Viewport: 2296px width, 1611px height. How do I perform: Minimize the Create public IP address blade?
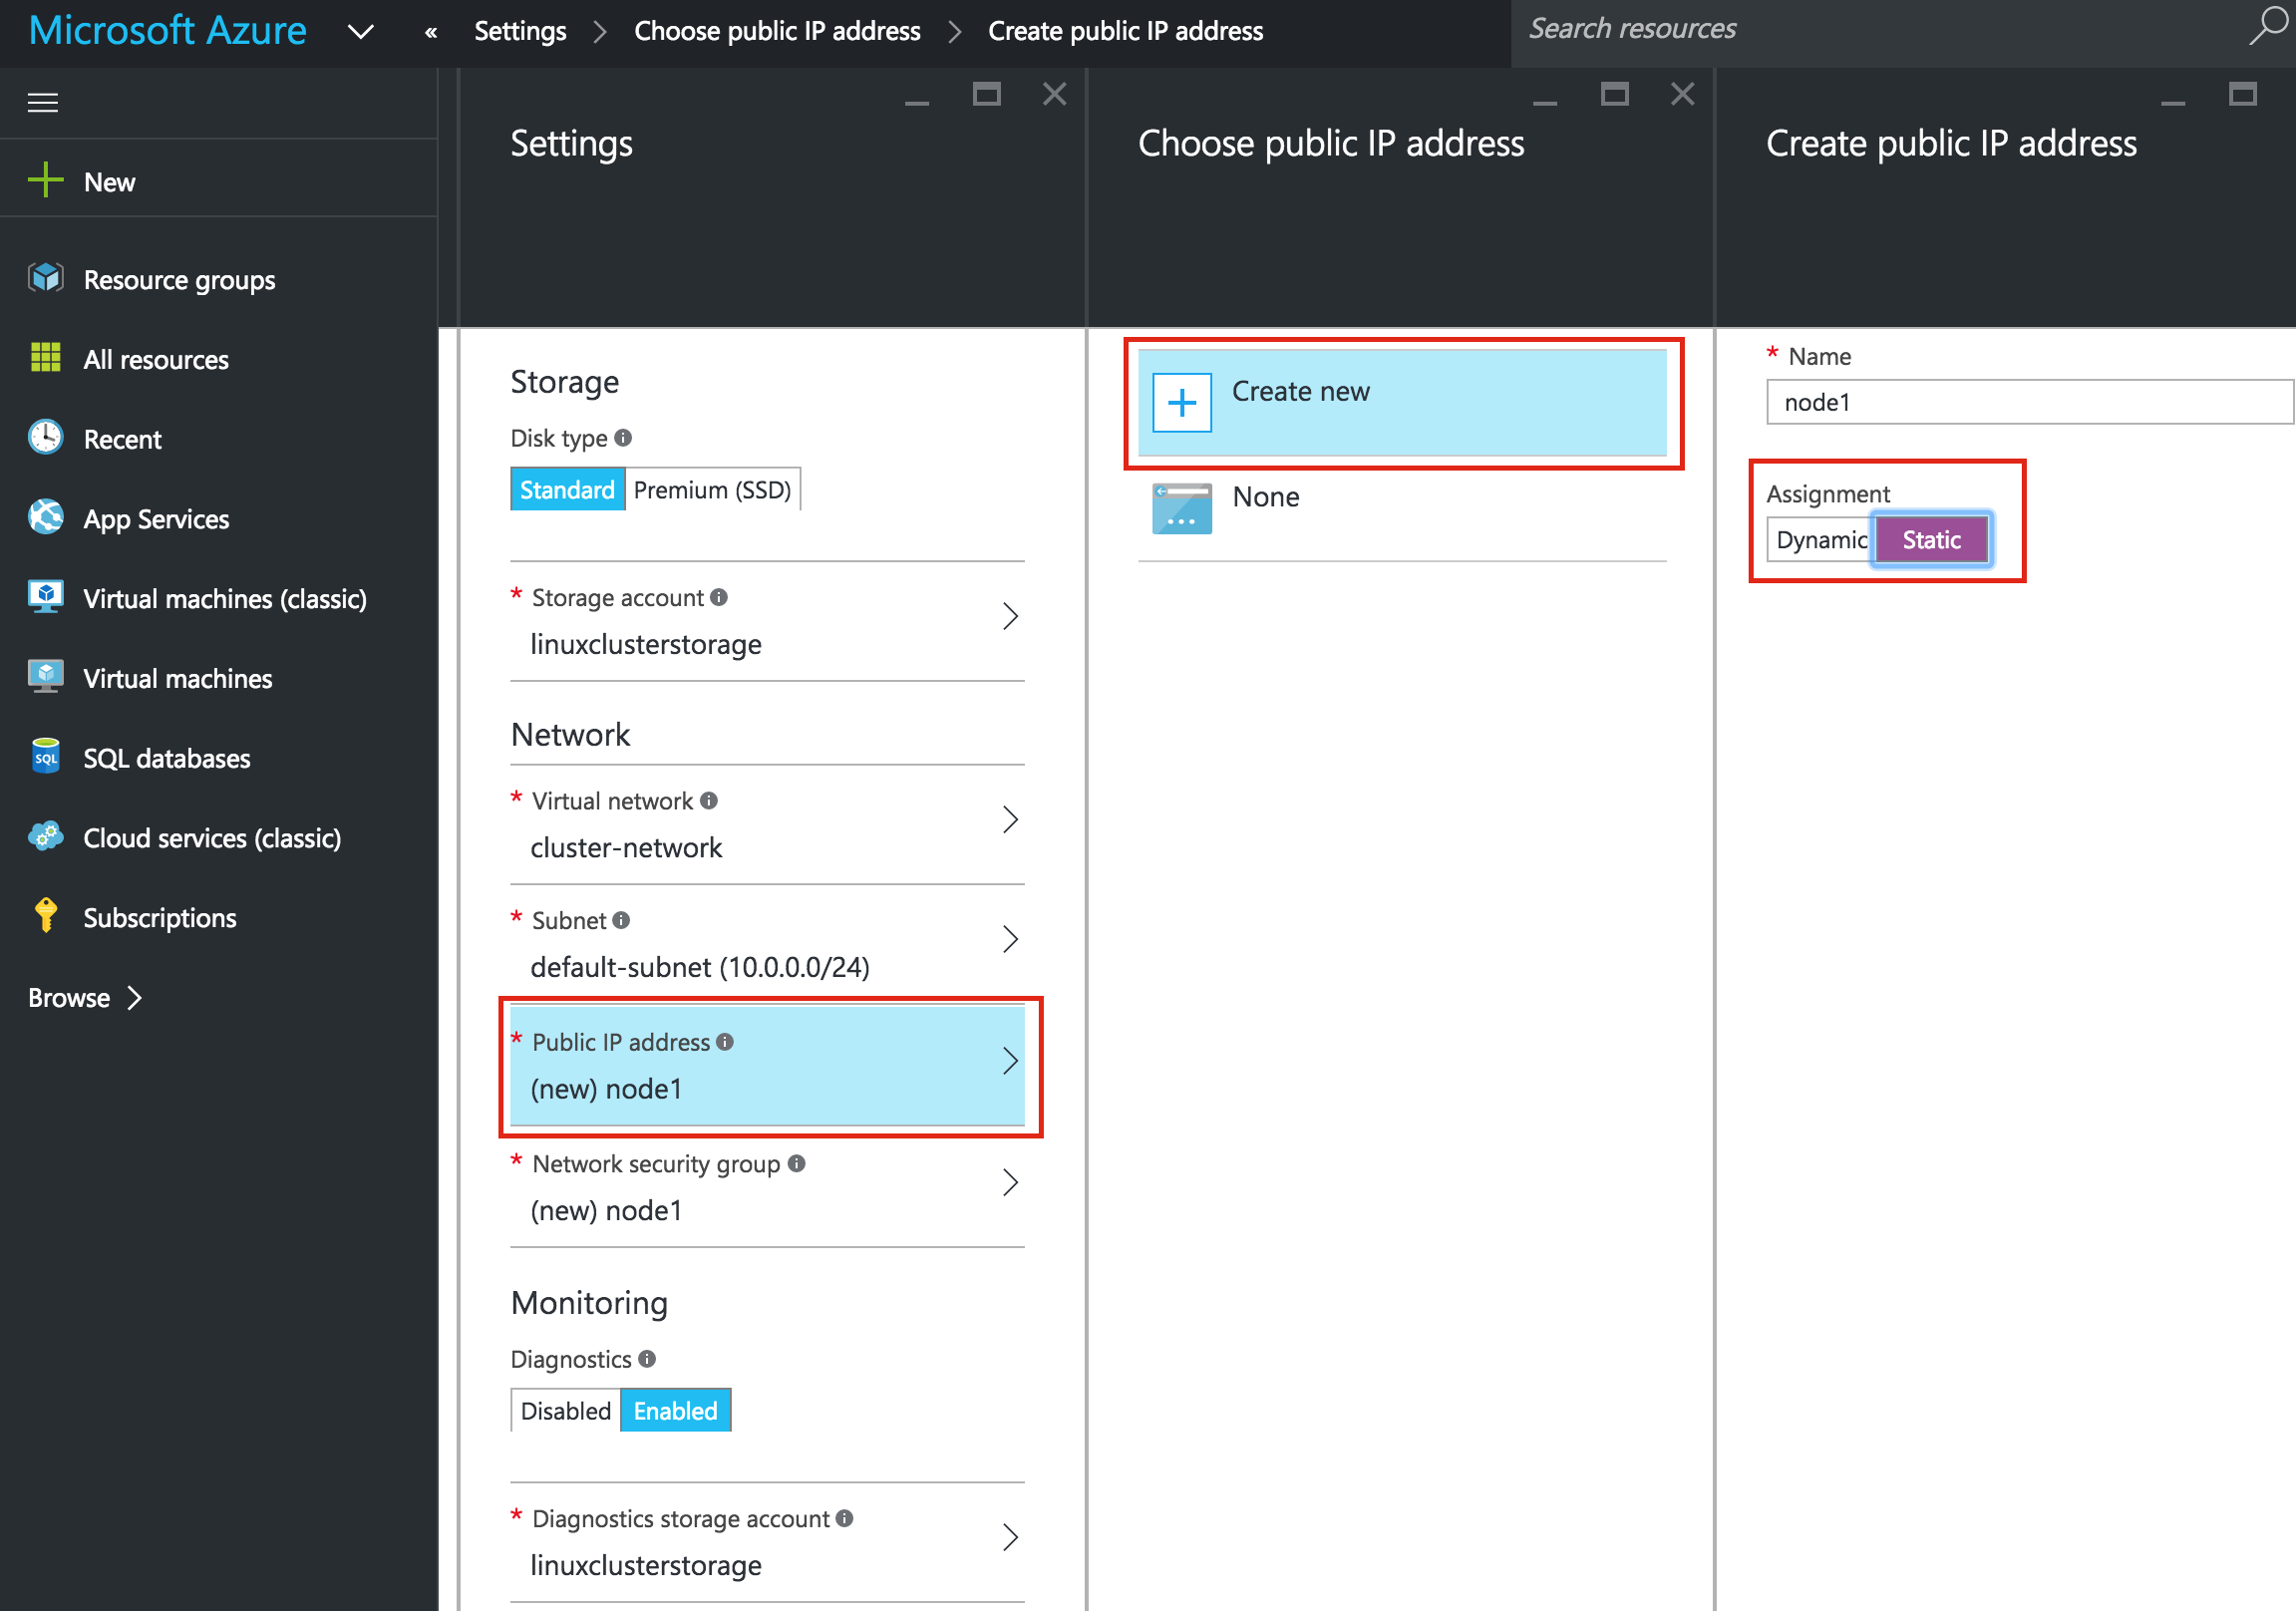point(2172,102)
